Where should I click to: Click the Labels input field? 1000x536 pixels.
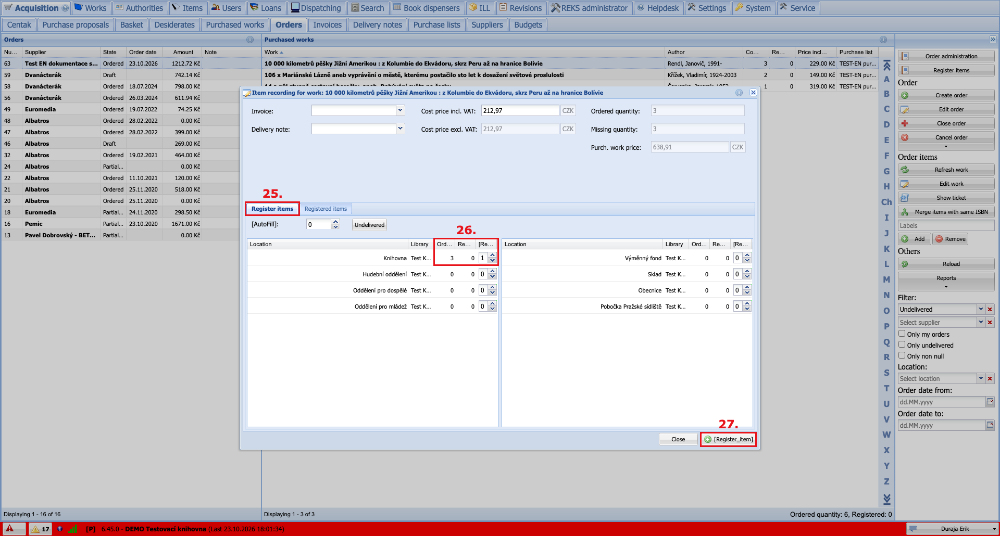pos(946,225)
